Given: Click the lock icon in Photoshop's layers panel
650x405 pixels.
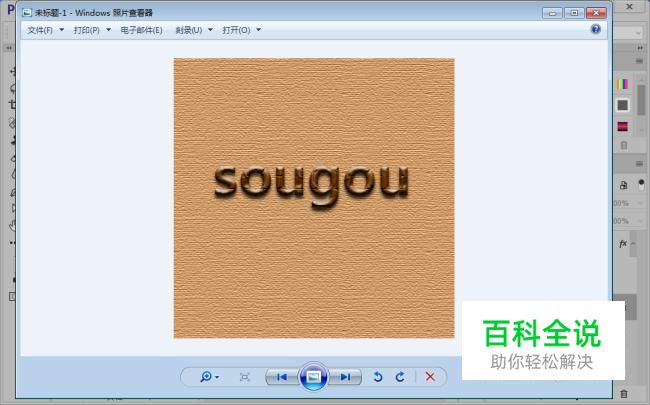Looking at the screenshot, I should tap(623, 185).
